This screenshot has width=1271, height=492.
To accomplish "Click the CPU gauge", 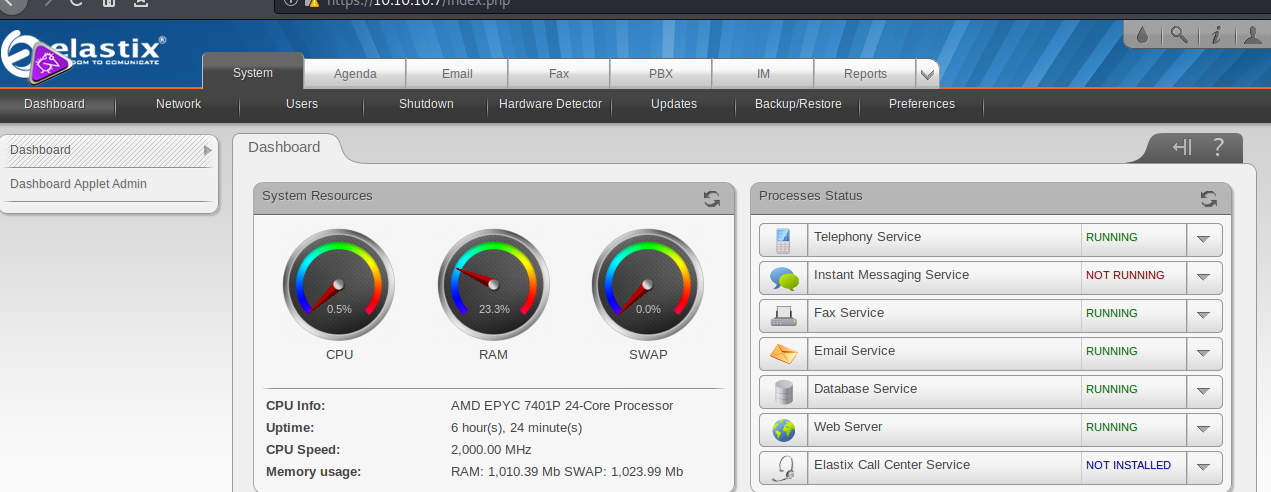I will click(x=338, y=286).
